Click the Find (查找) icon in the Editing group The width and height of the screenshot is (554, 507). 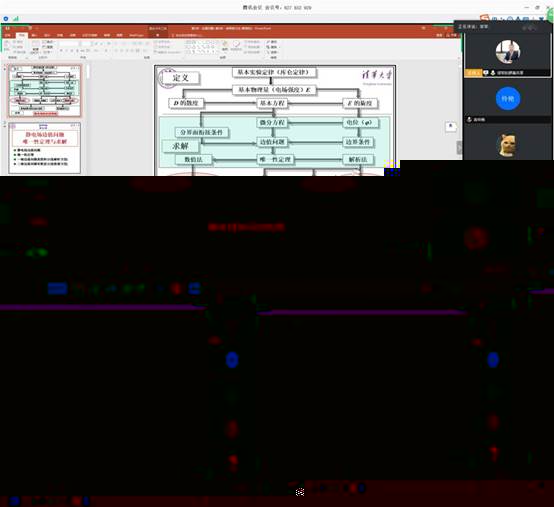(272, 42)
